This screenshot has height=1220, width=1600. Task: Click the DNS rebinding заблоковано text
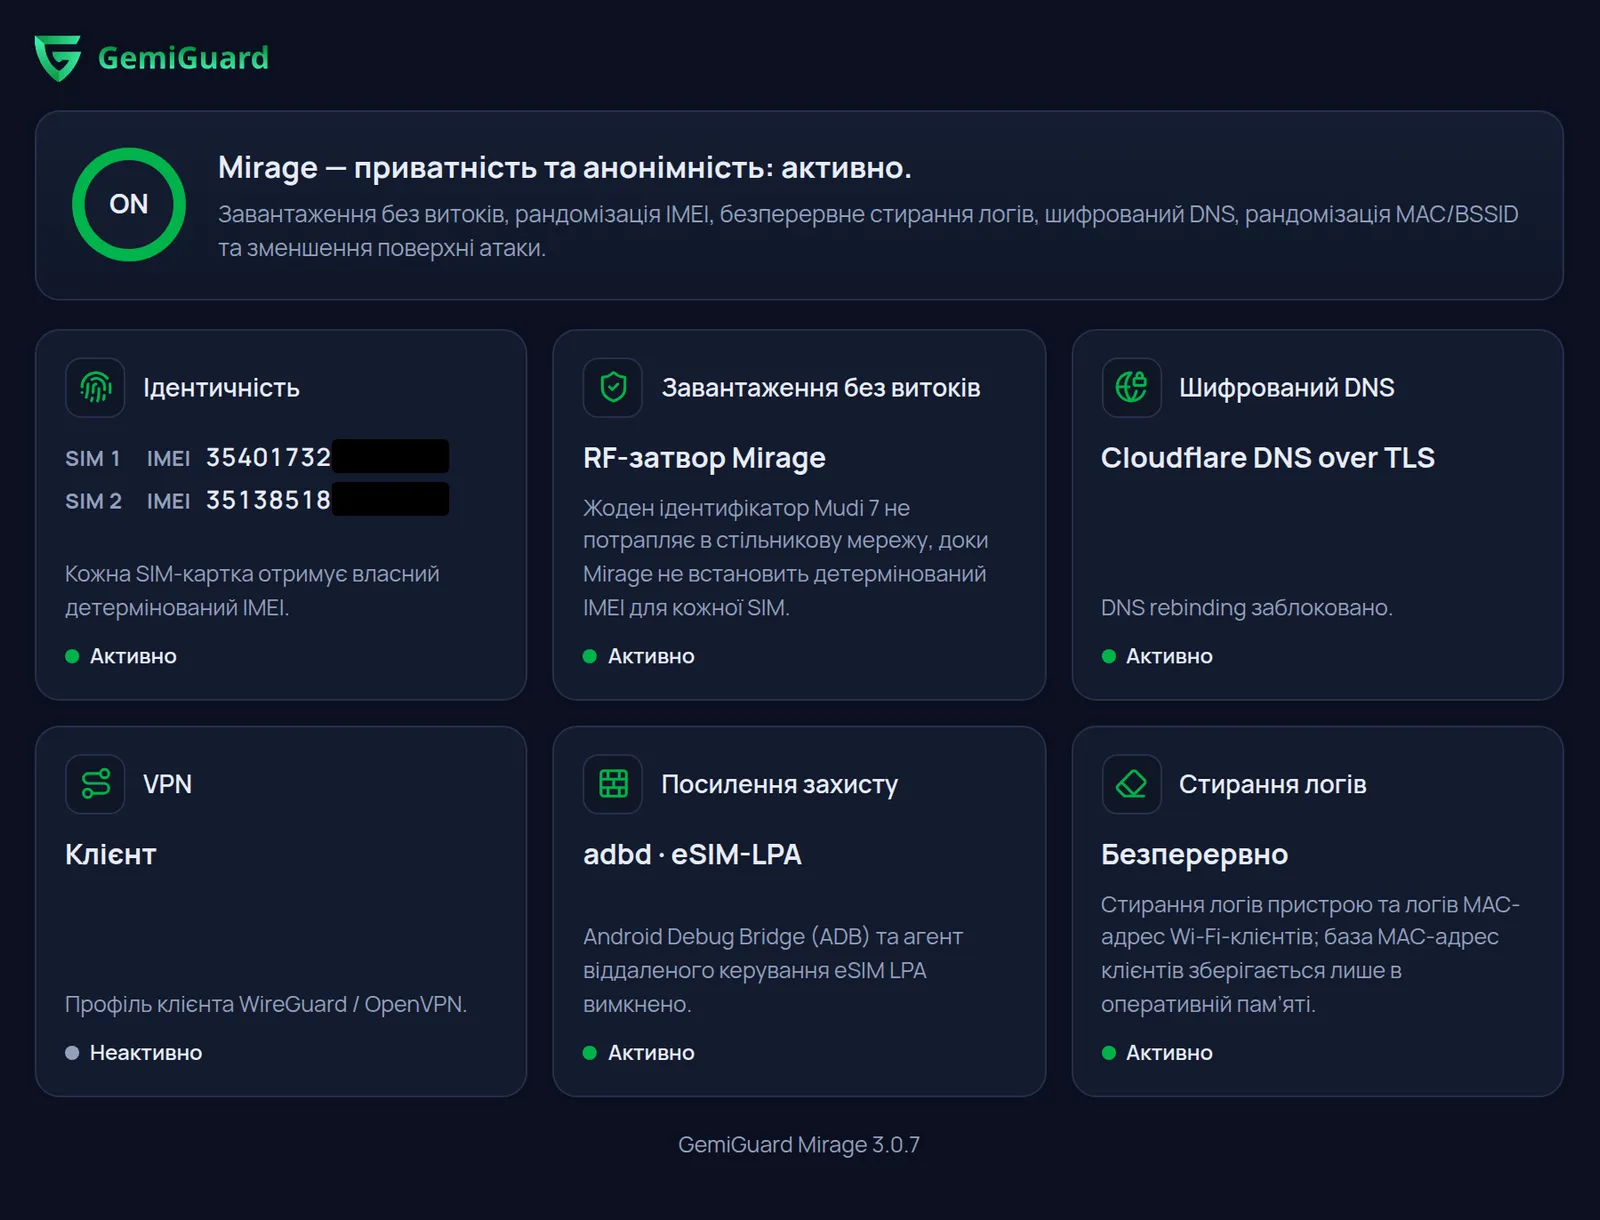pos(1246,608)
